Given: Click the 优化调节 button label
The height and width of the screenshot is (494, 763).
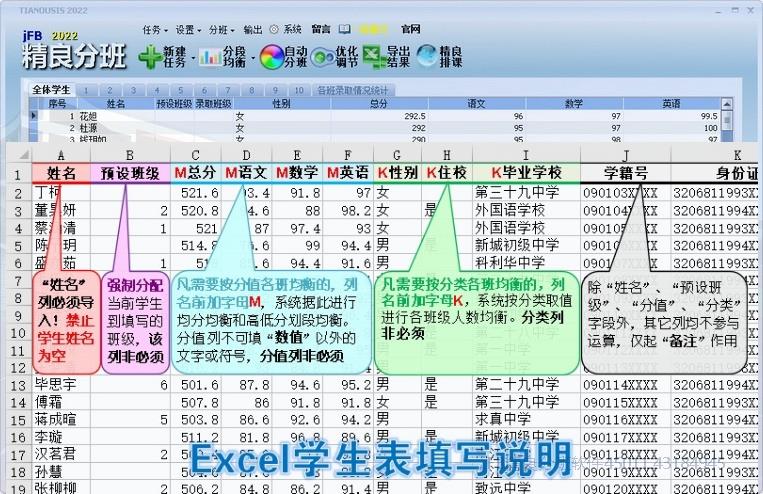Looking at the screenshot, I should coord(346,57).
